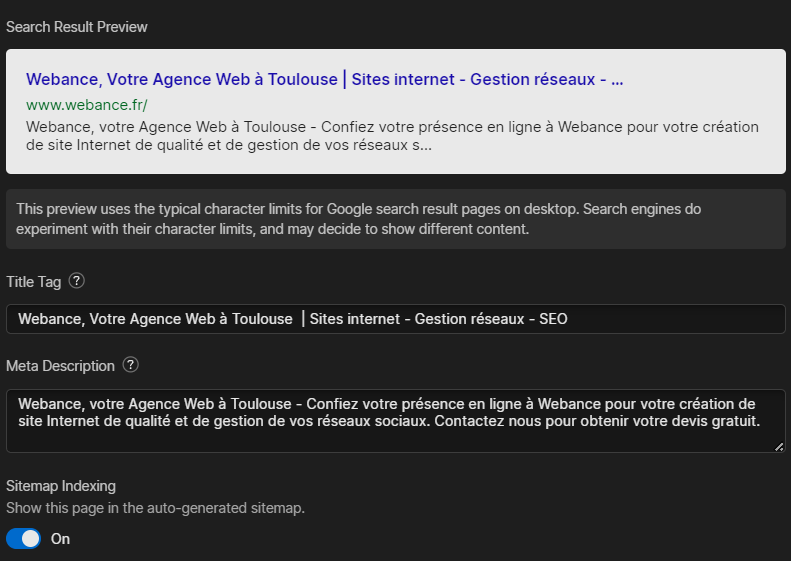Select the 'Search Result Preview' heading
The image size is (791, 561).
click(x=77, y=27)
